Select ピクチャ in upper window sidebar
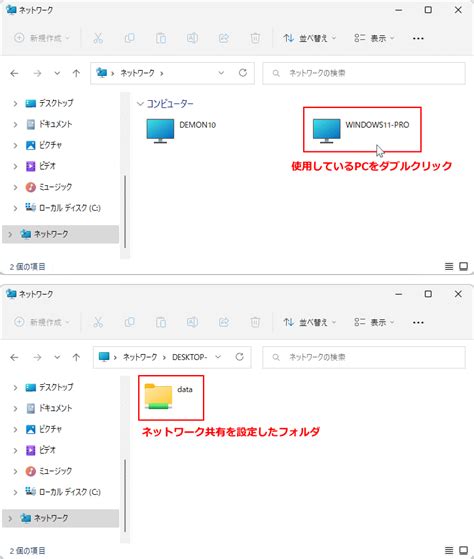The width and height of the screenshot is (474, 559). coord(44,145)
